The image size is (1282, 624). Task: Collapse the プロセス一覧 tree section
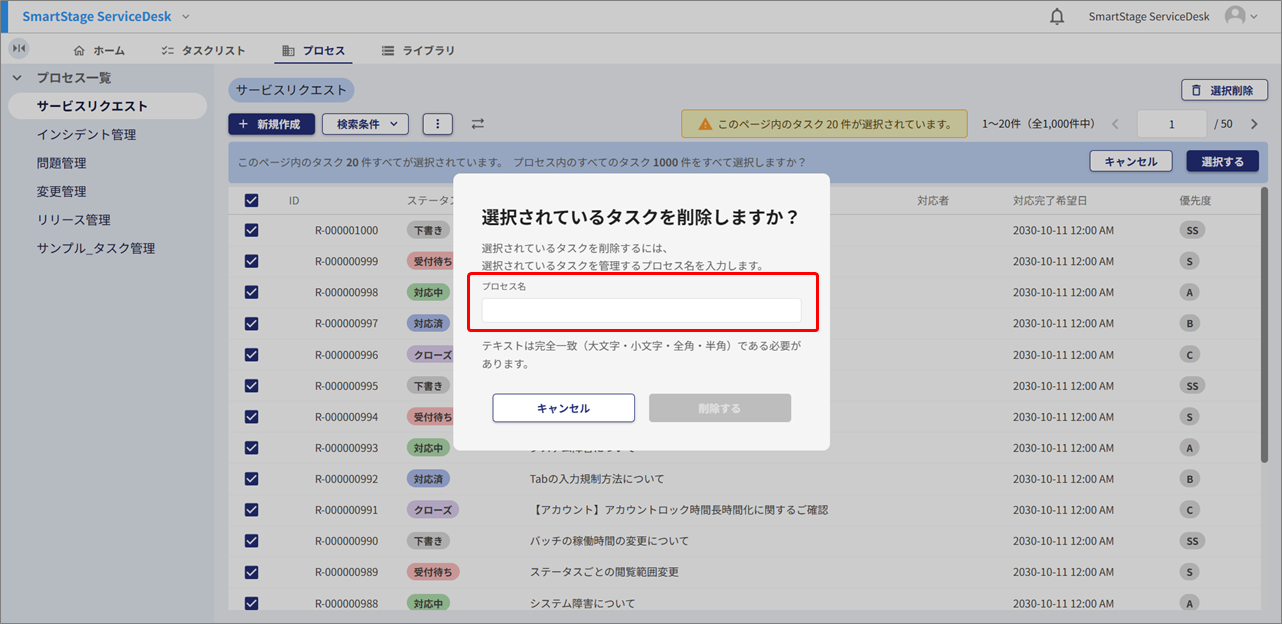(x=17, y=78)
